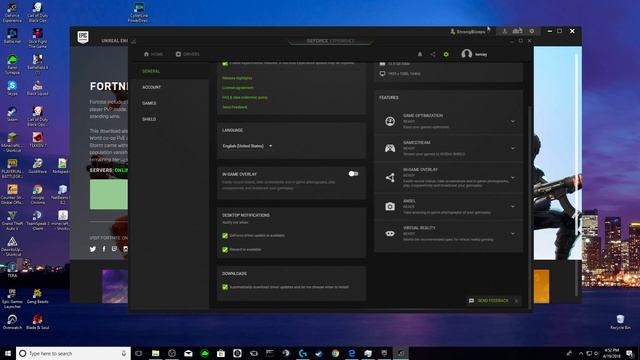Switch to the Home tab
The image size is (640, 360).
click(153, 54)
